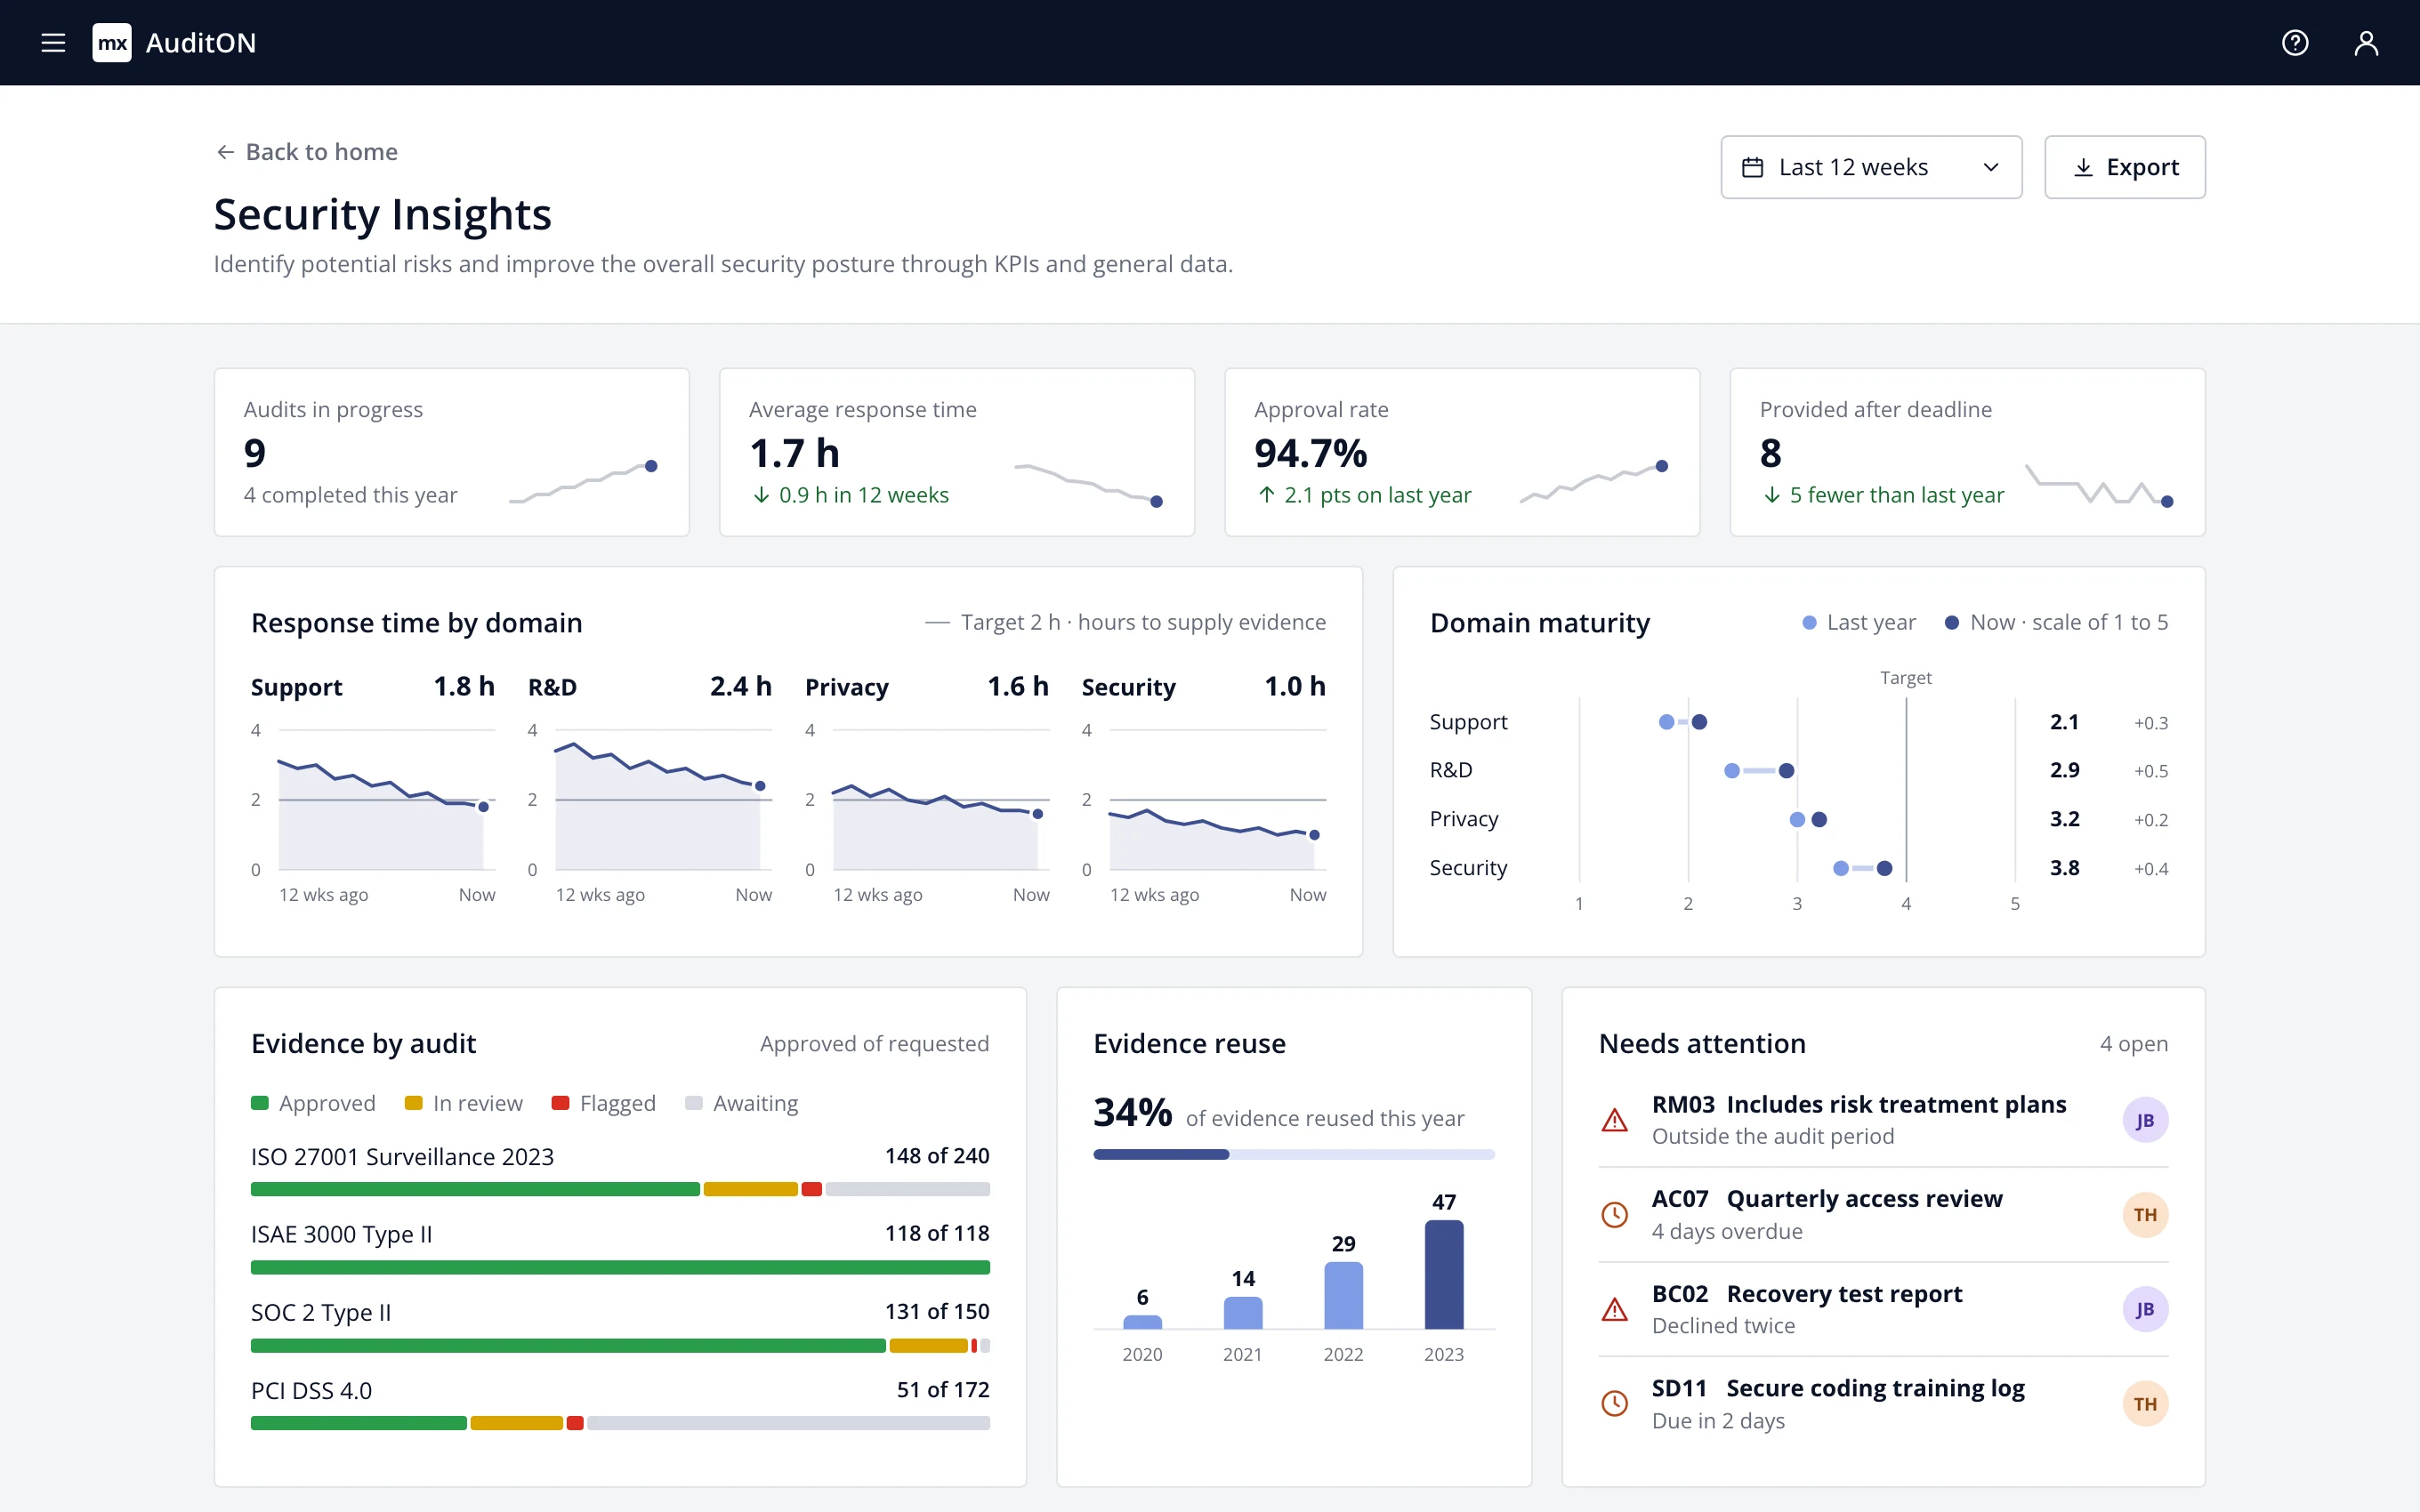The width and height of the screenshot is (2420, 1512).
Task: Open AC07 Quarterly access review item
Action: tap(1883, 1215)
